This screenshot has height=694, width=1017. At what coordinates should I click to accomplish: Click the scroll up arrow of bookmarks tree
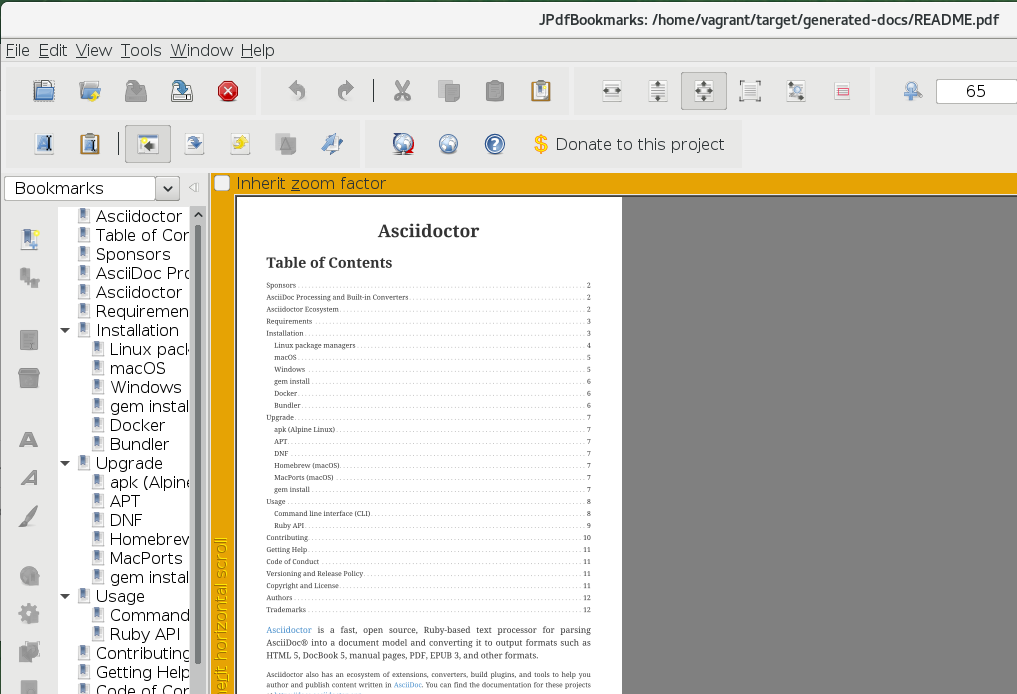[198, 215]
